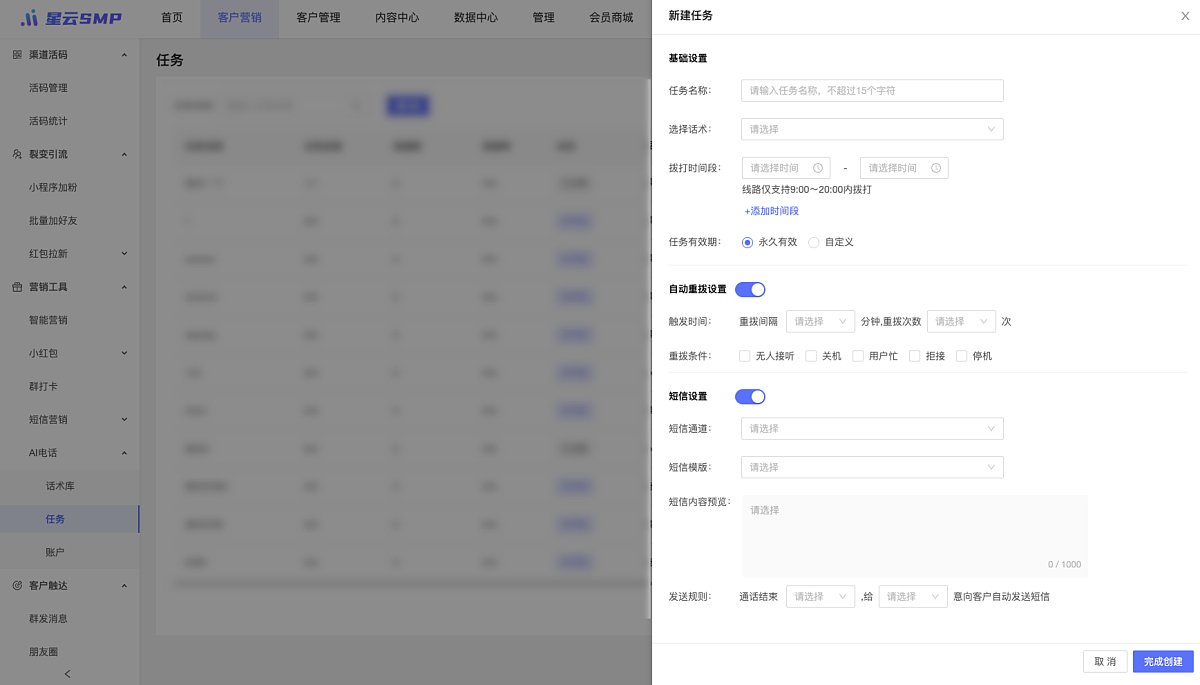The image size is (1200, 685).
Task: Open the 重拨间隔 dropdown
Action: [x=820, y=321]
